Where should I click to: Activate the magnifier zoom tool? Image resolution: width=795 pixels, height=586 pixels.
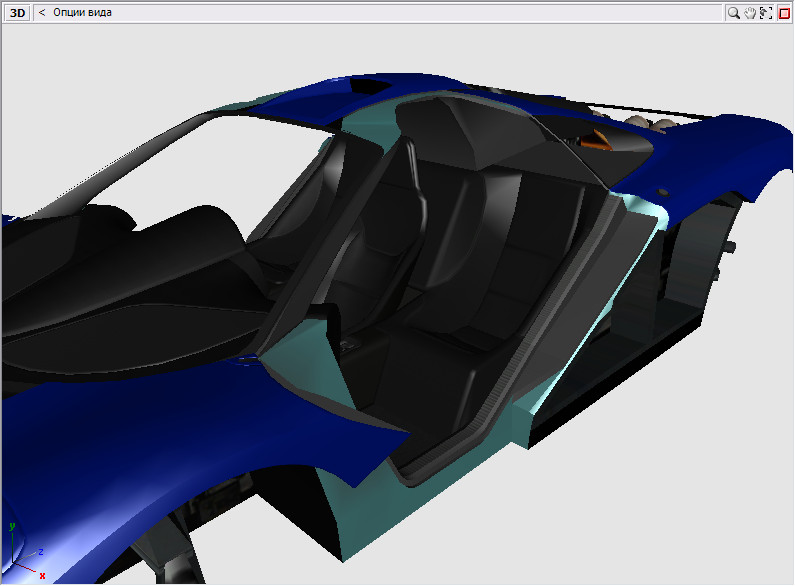click(733, 13)
